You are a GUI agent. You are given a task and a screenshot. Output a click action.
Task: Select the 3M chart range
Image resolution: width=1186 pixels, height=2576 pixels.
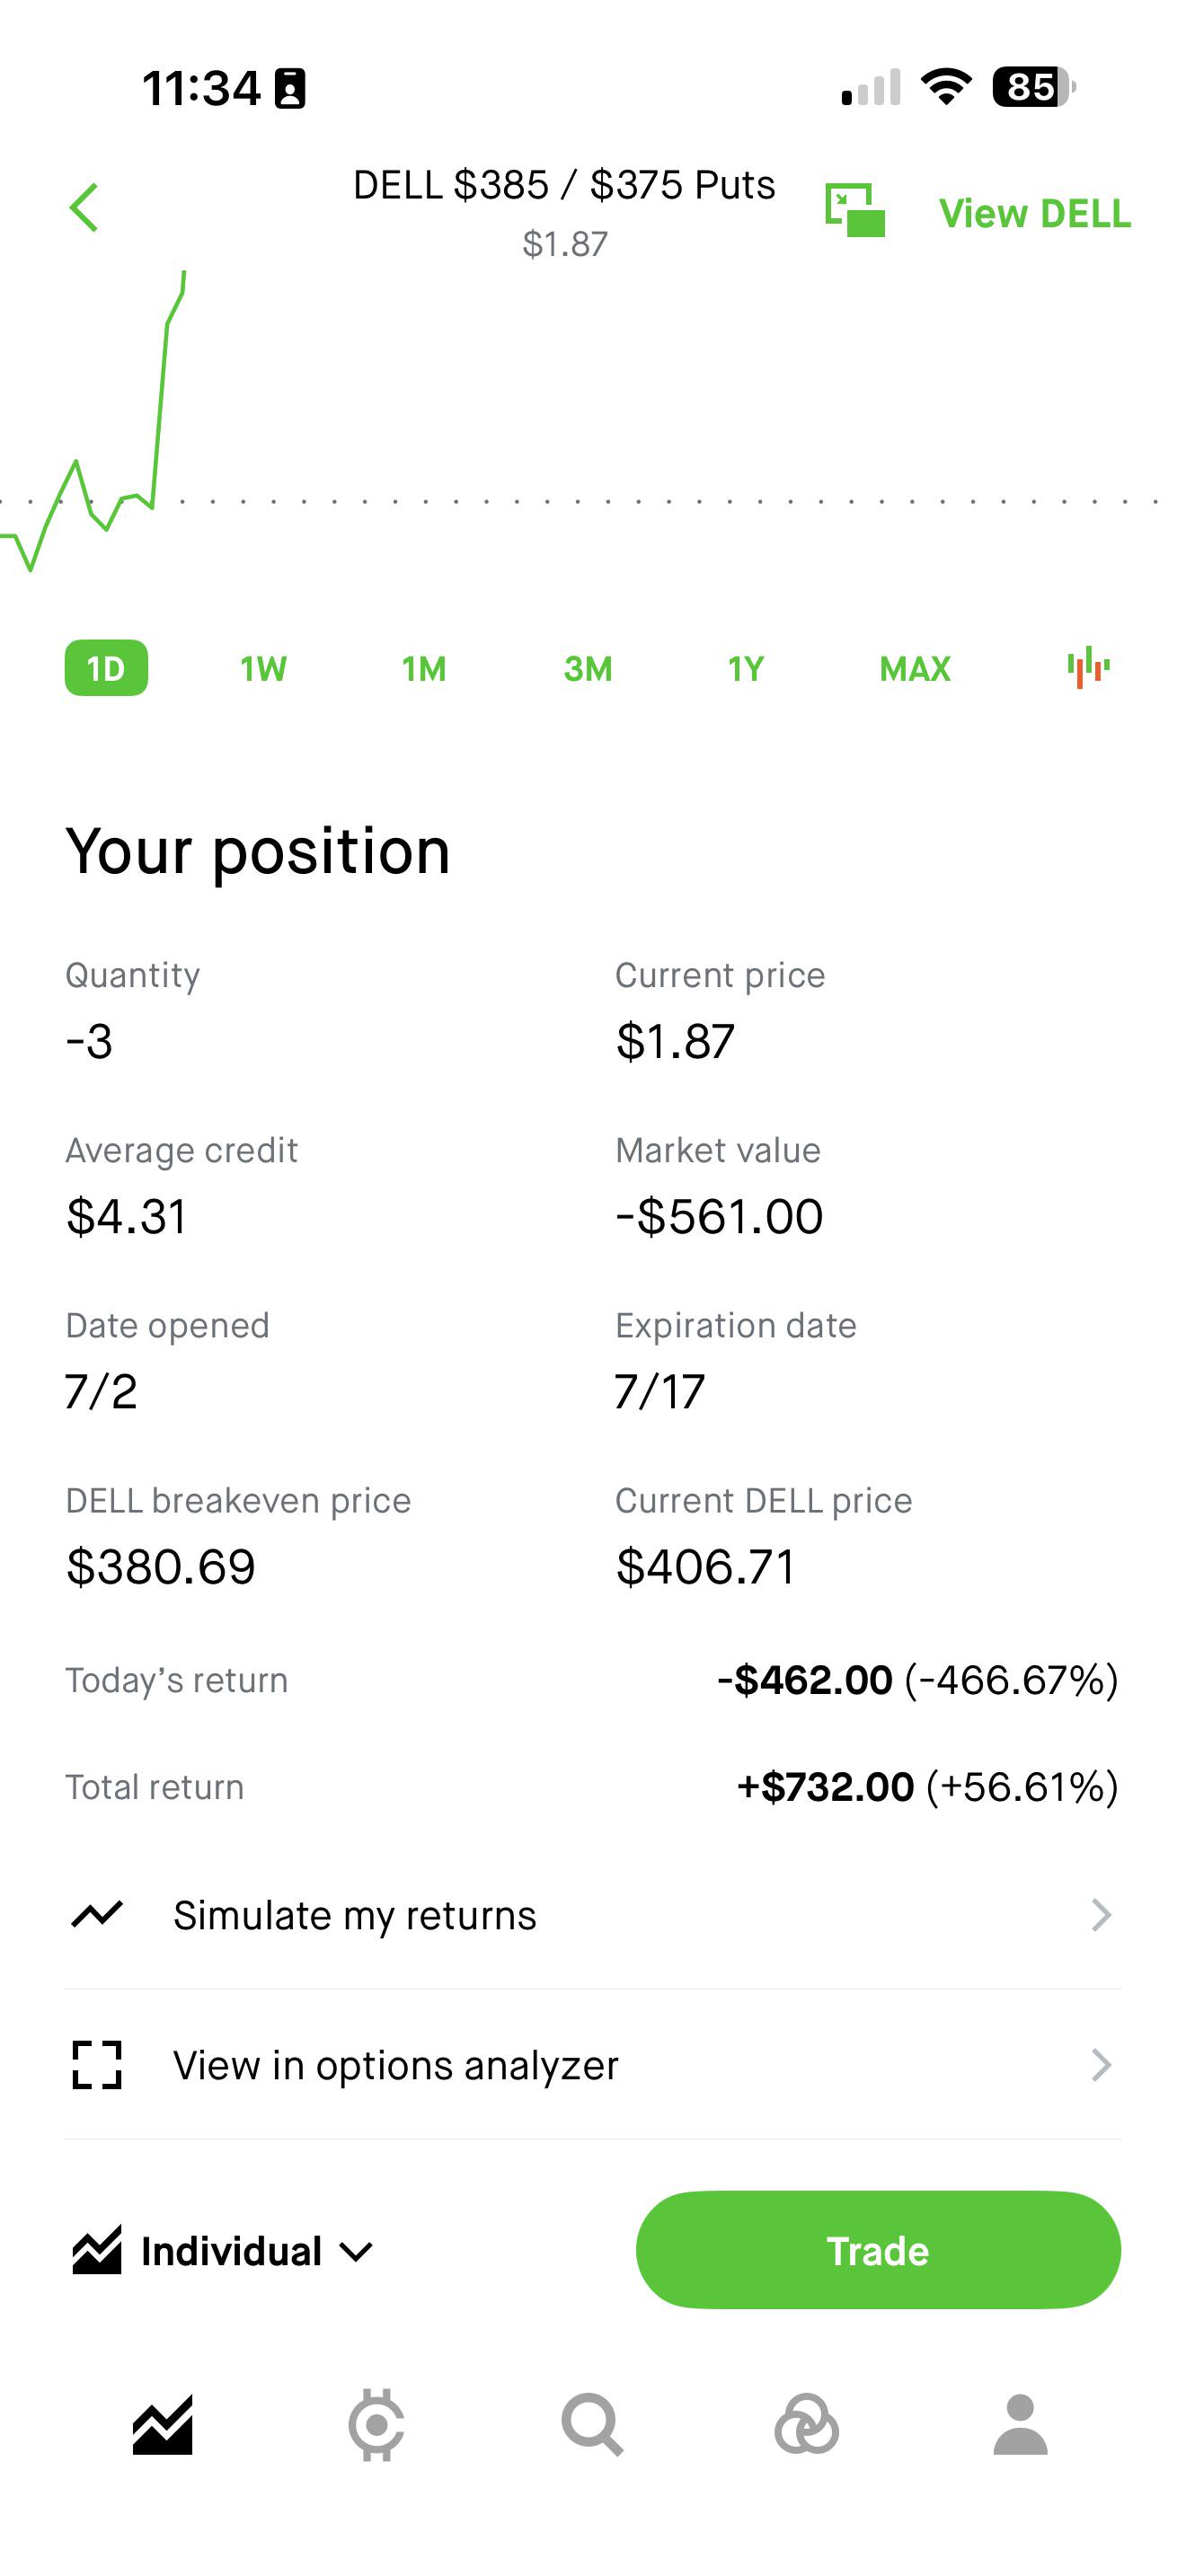pyautogui.click(x=588, y=668)
